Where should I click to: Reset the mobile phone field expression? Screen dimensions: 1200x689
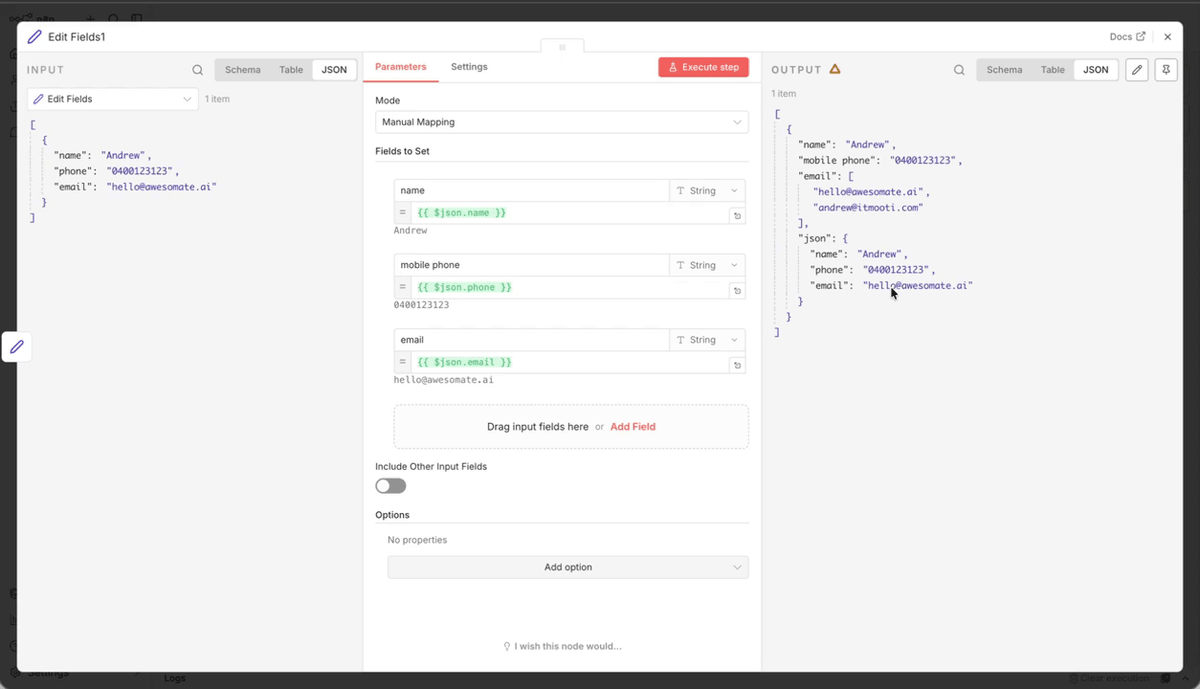[737, 290]
